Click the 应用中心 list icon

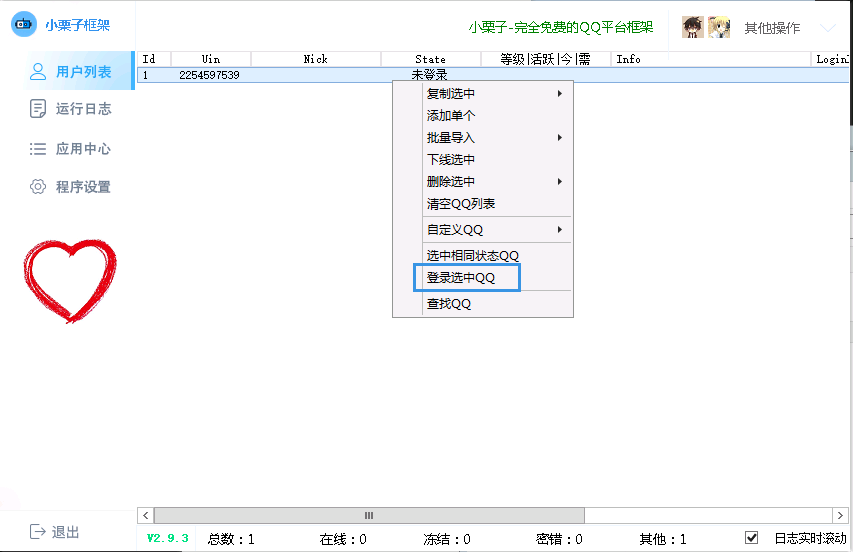[x=38, y=148]
